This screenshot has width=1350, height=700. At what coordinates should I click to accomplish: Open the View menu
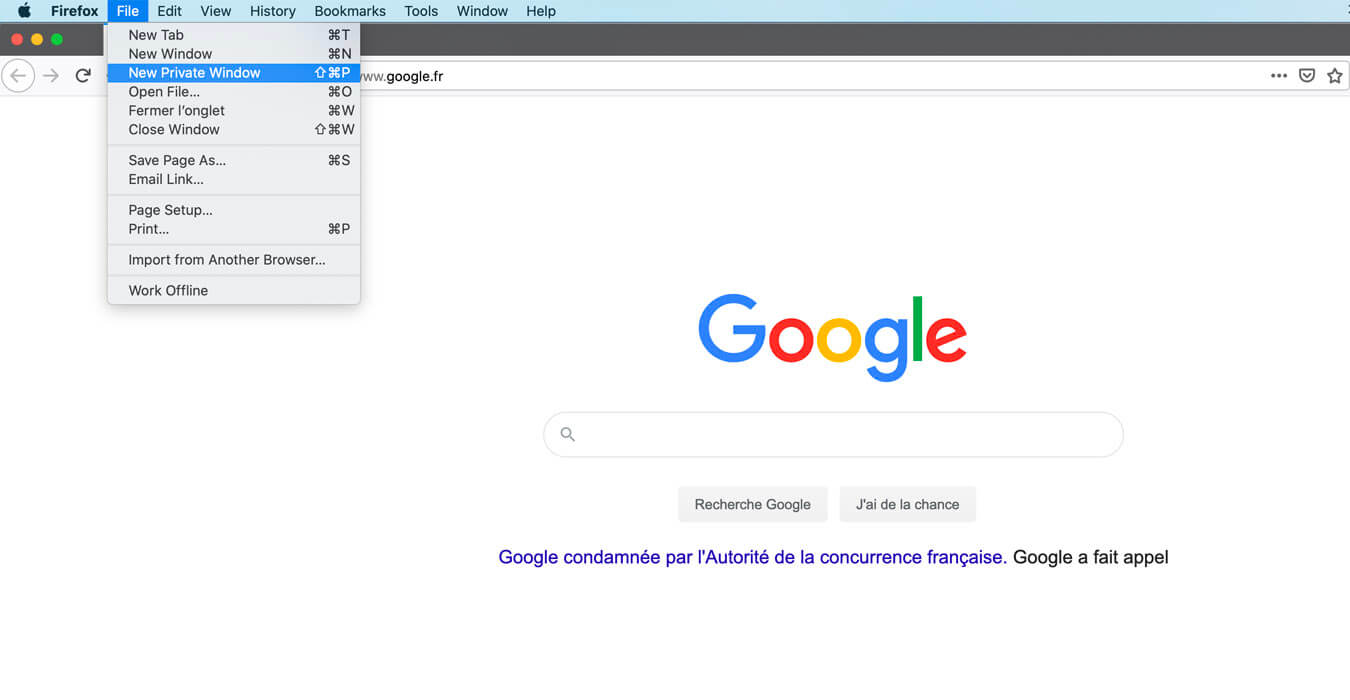216,11
